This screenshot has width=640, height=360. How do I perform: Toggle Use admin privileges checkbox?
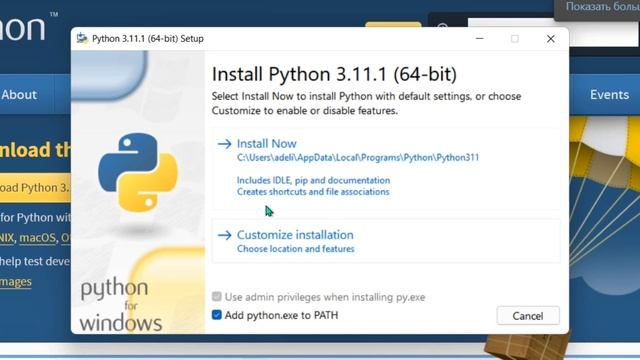pyautogui.click(x=217, y=296)
